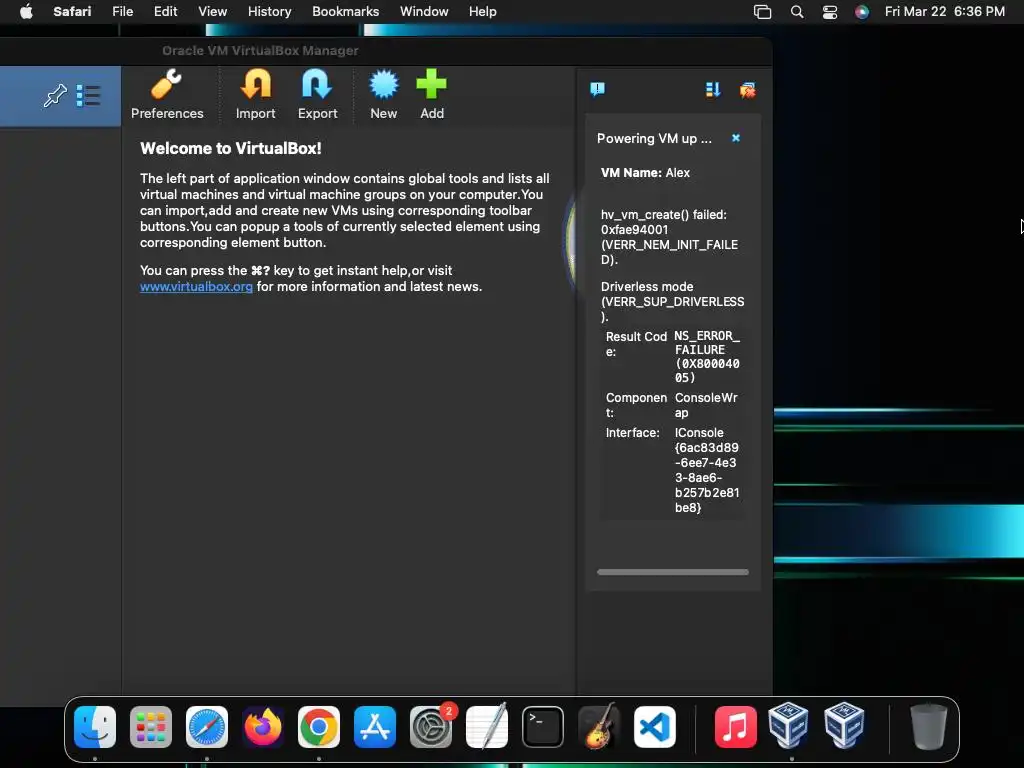Open the www.virtualbox.org link

[x=196, y=287]
